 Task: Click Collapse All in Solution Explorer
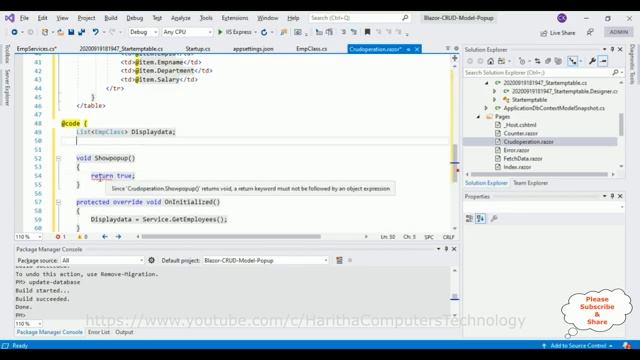(548, 61)
